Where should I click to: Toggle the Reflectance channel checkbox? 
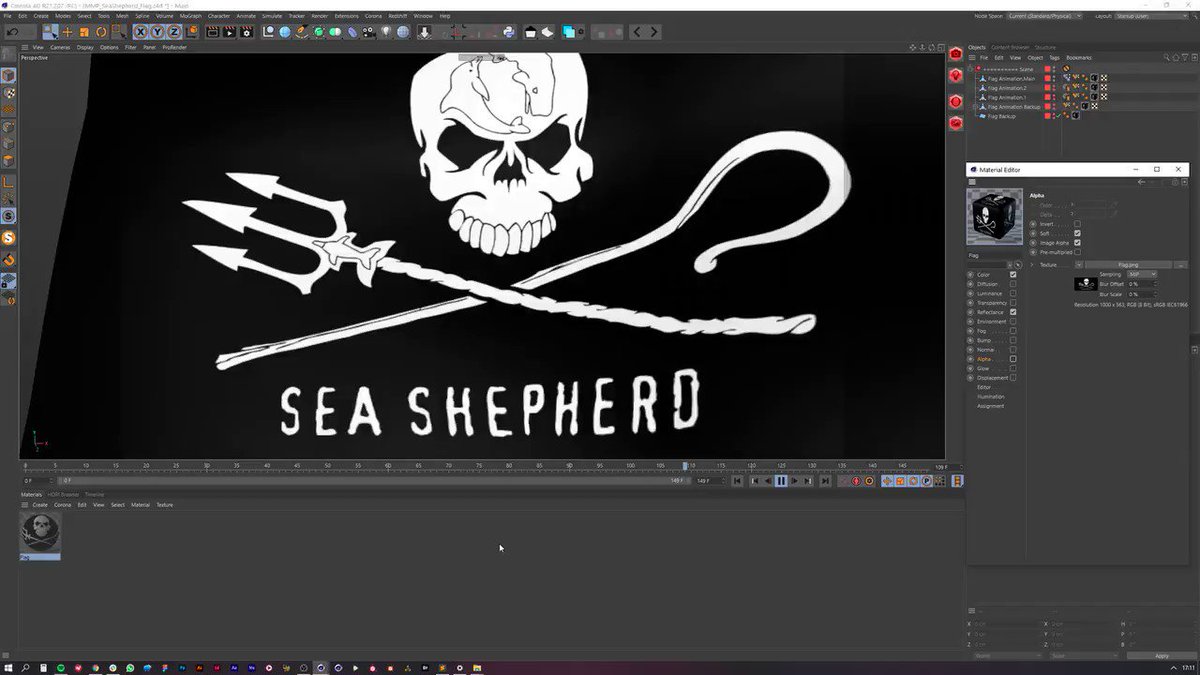pyautogui.click(x=1013, y=312)
